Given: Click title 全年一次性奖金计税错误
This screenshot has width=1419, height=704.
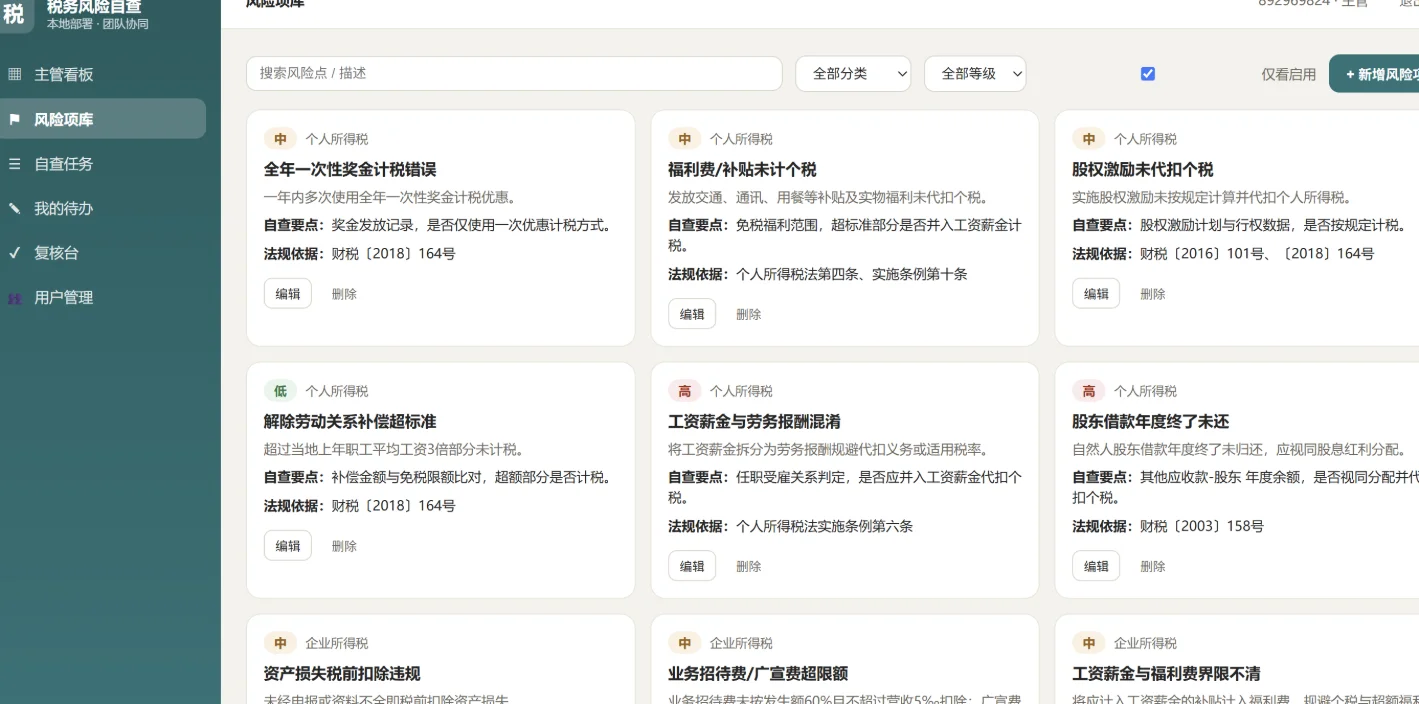Looking at the screenshot, I should (x=350, y=169).
